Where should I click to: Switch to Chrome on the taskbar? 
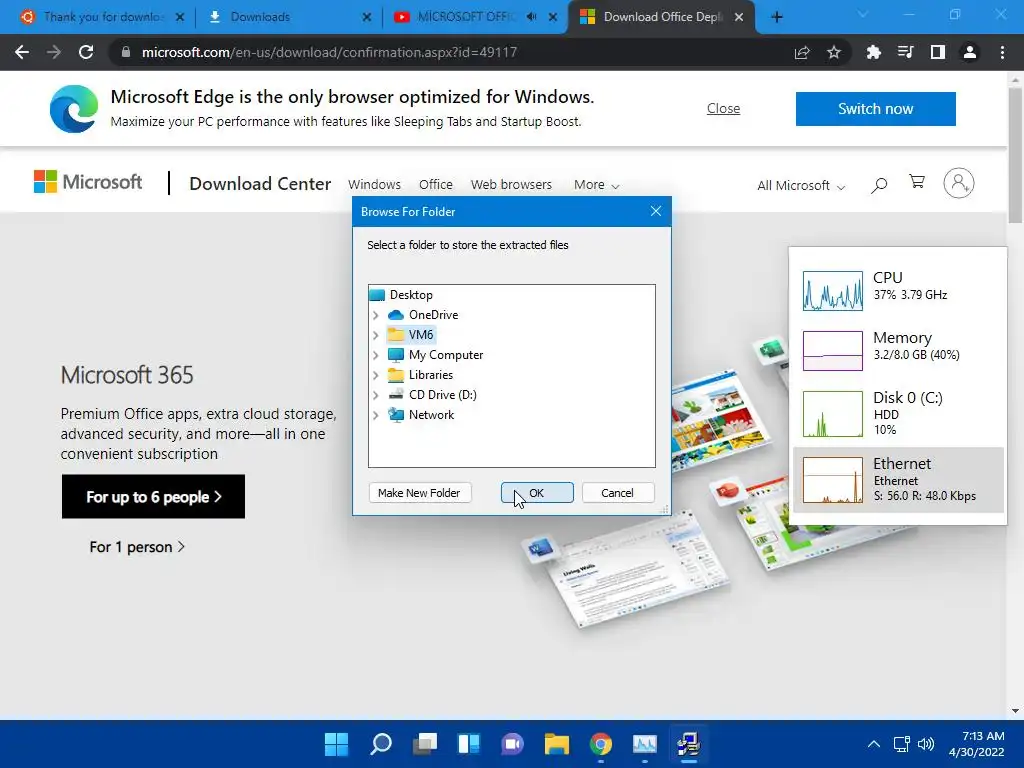[x=601, y=744]
